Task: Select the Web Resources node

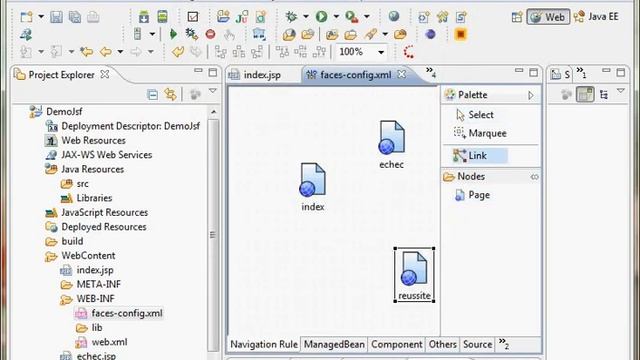Action: (x=85, y=140)
